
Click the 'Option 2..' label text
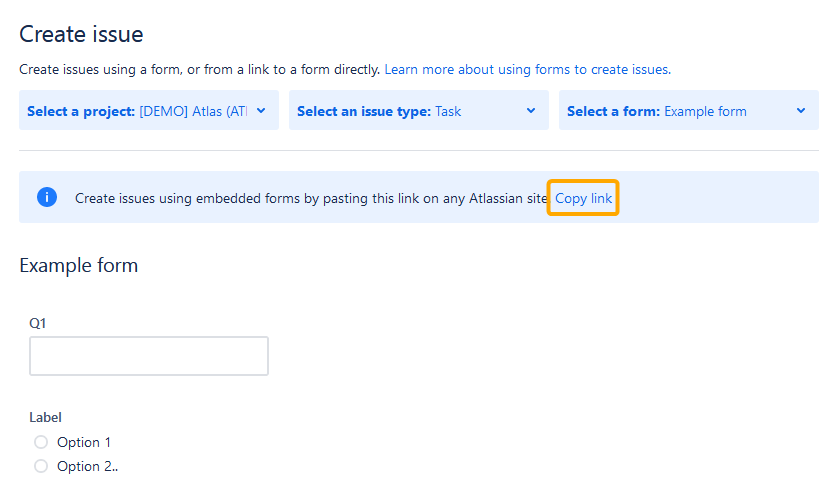(88, 466)
